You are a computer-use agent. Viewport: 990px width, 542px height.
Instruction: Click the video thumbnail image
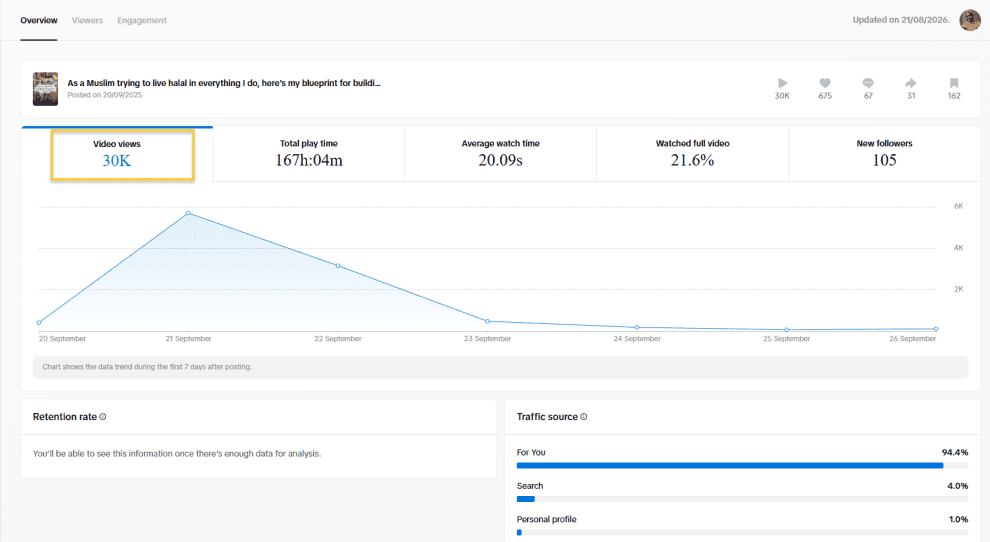click(x=45, y=88)
